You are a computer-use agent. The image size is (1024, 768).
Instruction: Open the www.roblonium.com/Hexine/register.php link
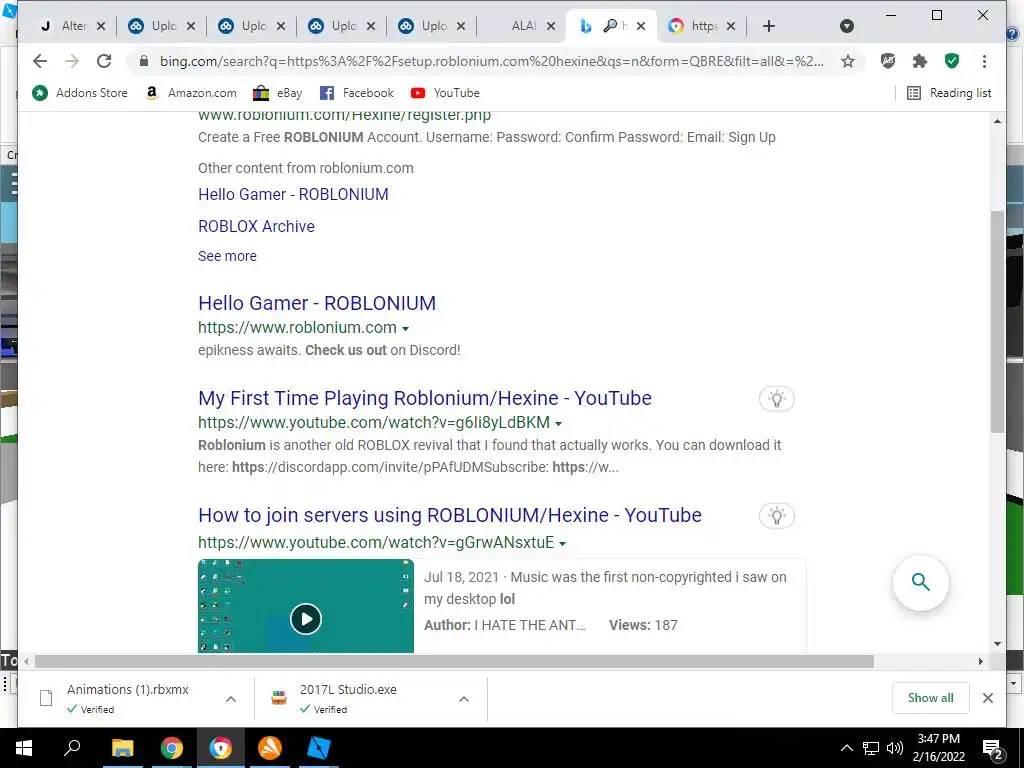click(345, 116)
